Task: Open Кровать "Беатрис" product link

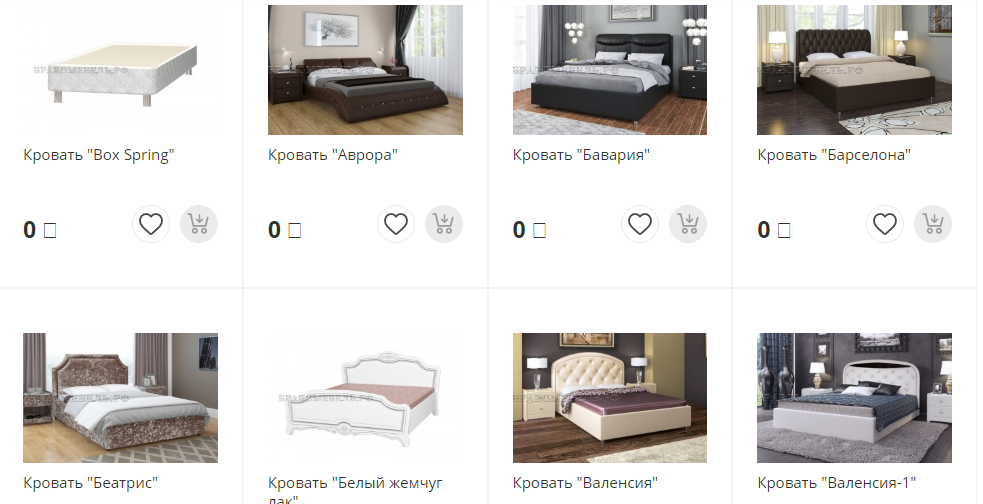Action: coord(90,483)
